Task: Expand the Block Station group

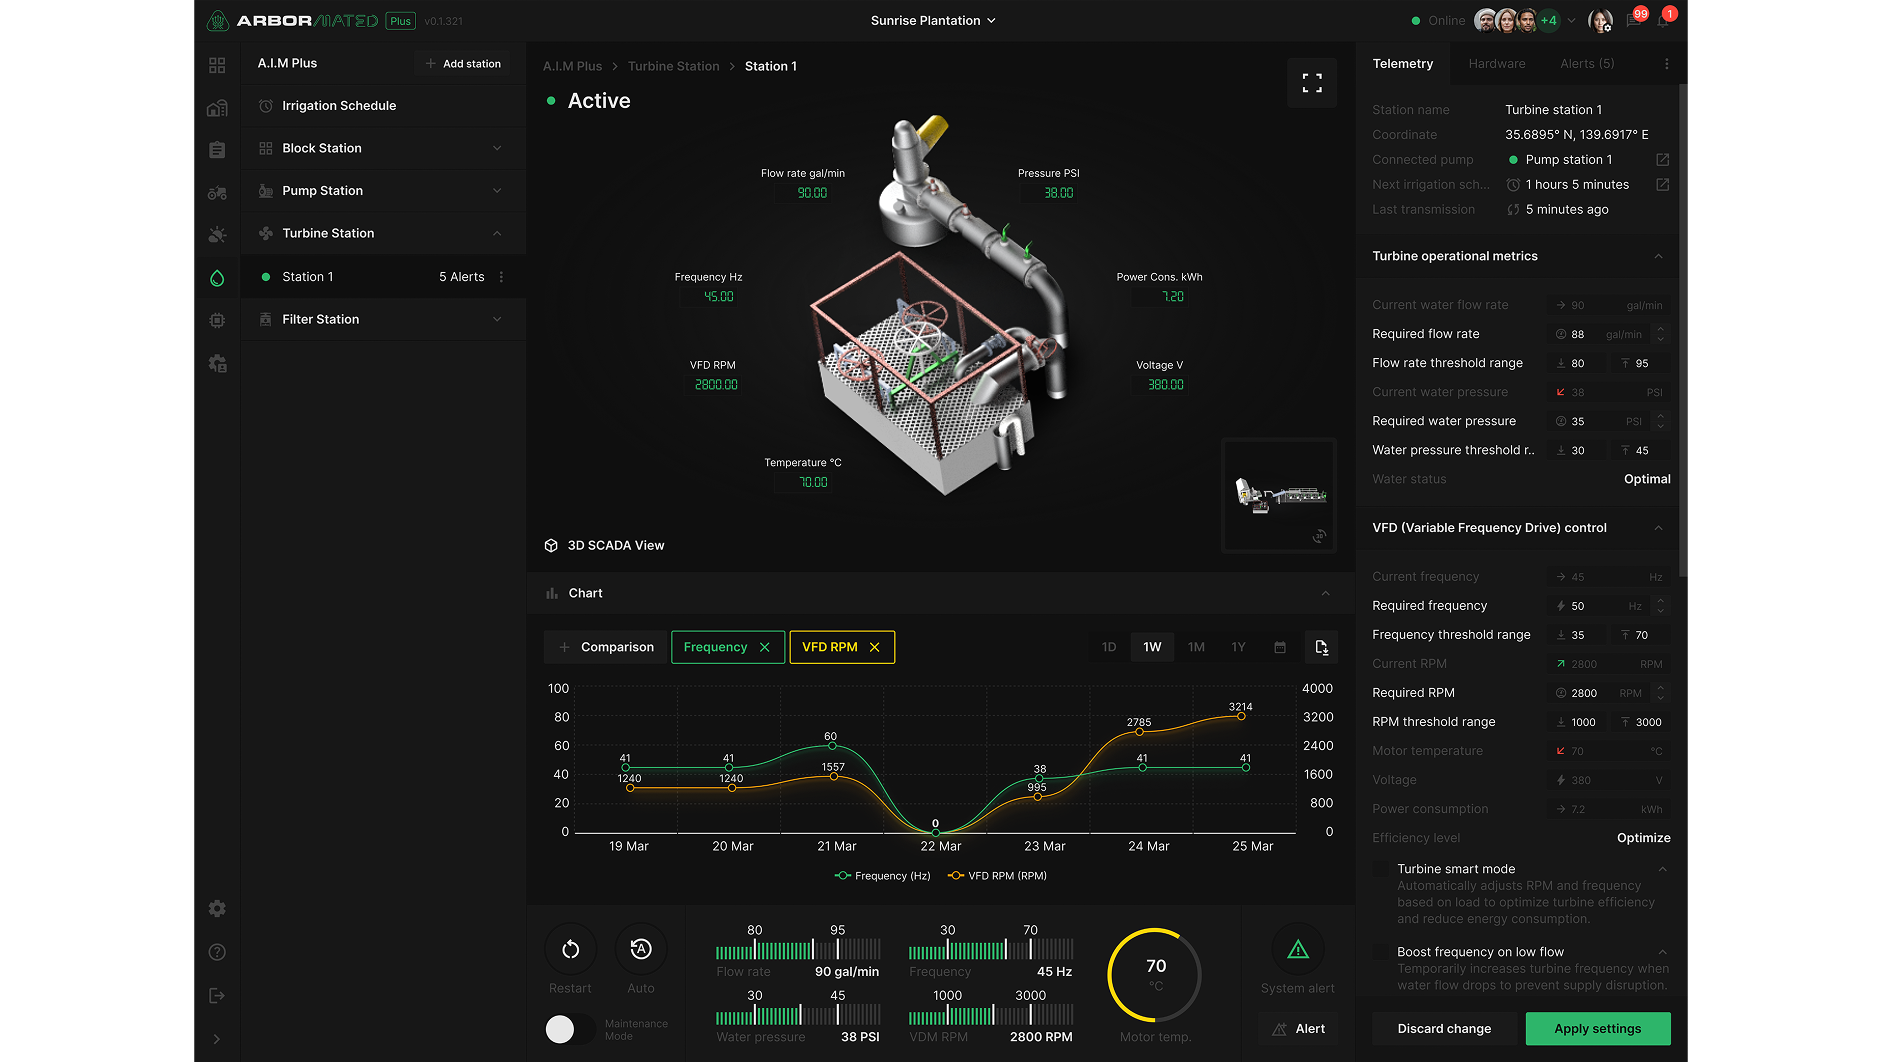Action: coord(383,148)
